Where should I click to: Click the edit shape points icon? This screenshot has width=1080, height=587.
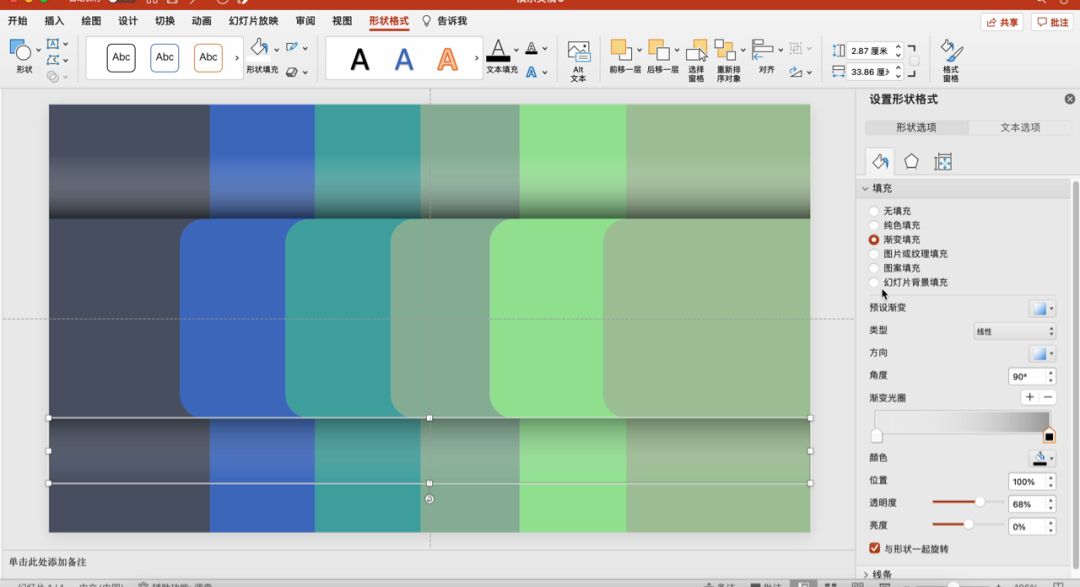pyautogui.click(x=53, y=61)
